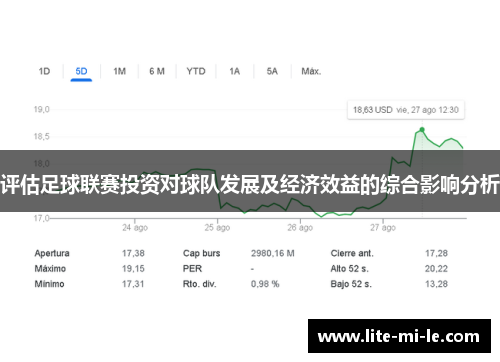
Task: Select the 1D time range tab
Action: (44, 71)
